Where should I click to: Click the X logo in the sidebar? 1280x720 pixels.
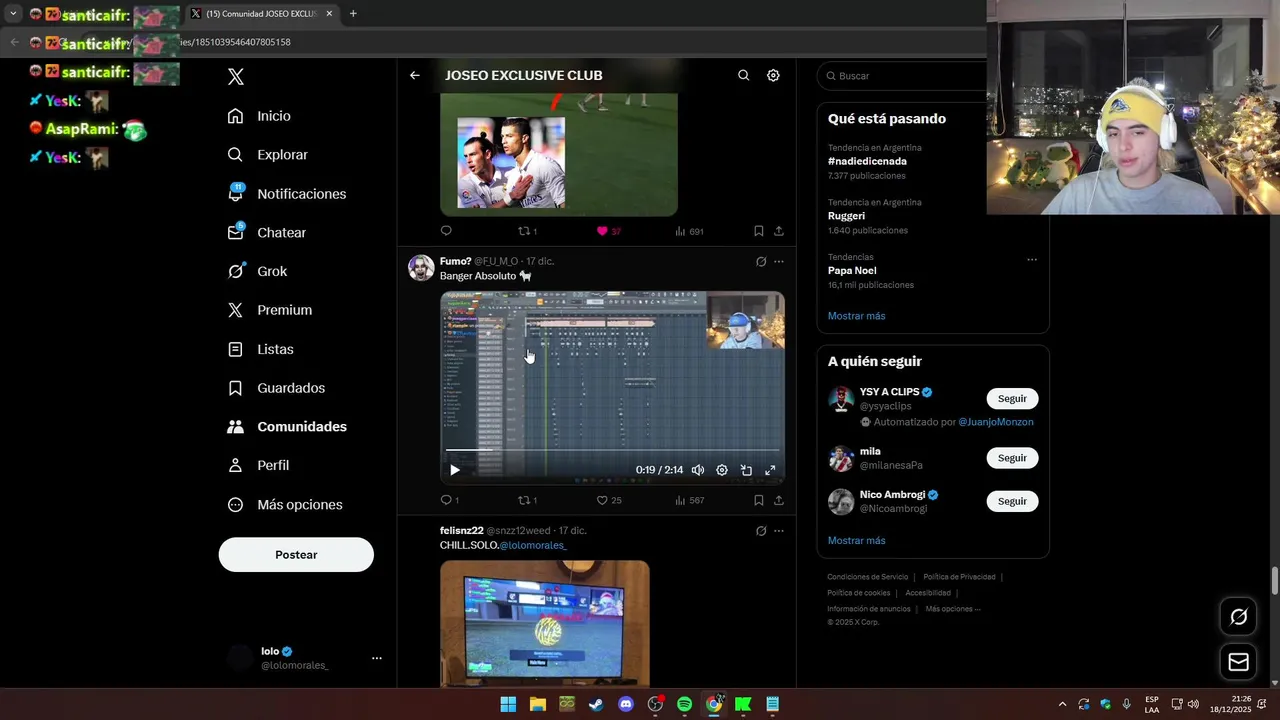click(x=236, y=77)
